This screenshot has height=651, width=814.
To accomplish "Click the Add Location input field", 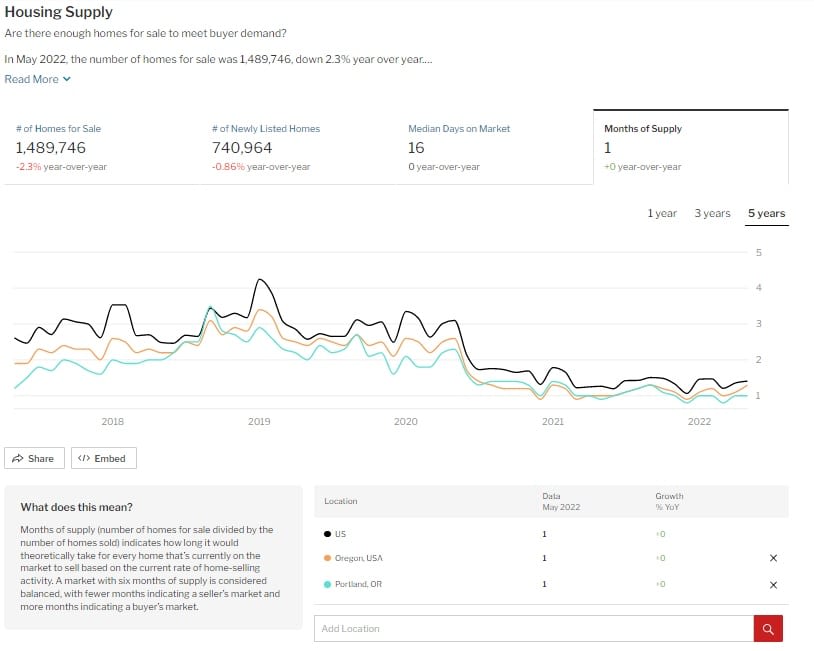I will pyautogui.click(x=534, y=629).
